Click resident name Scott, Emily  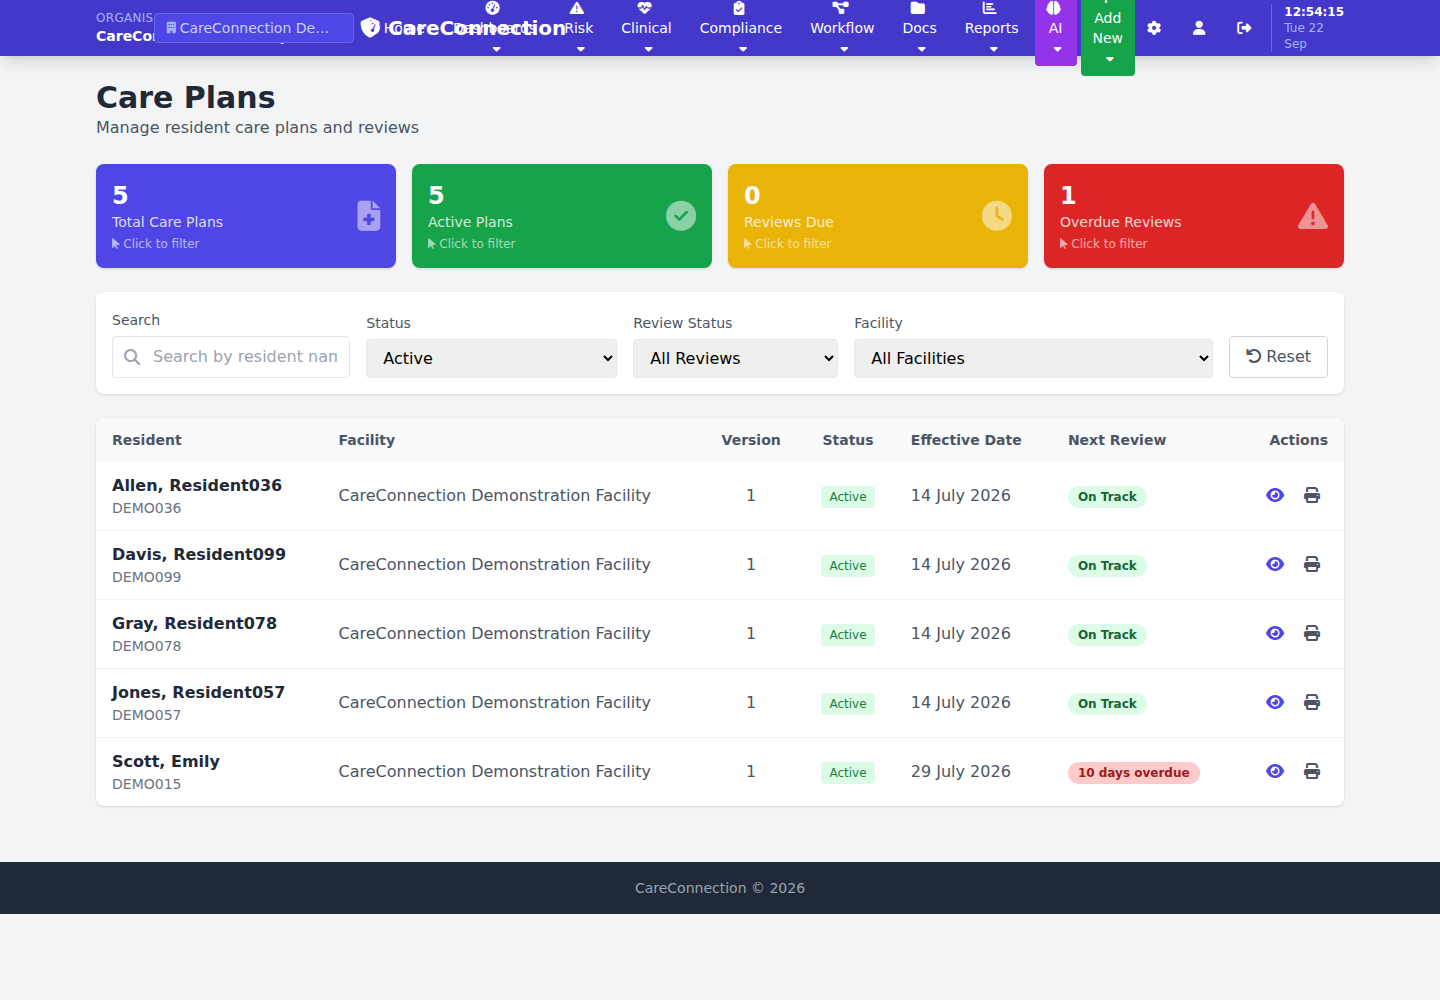pos(166,761)
